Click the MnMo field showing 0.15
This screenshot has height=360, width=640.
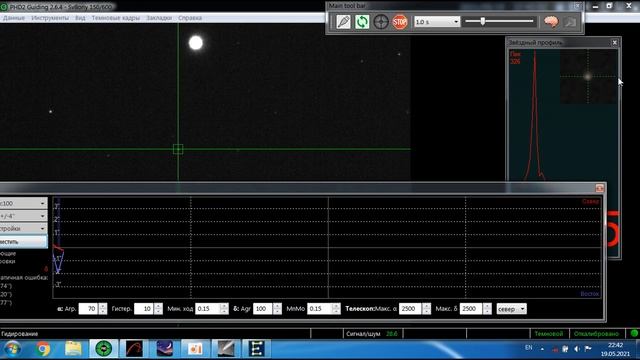pos(319,309)
